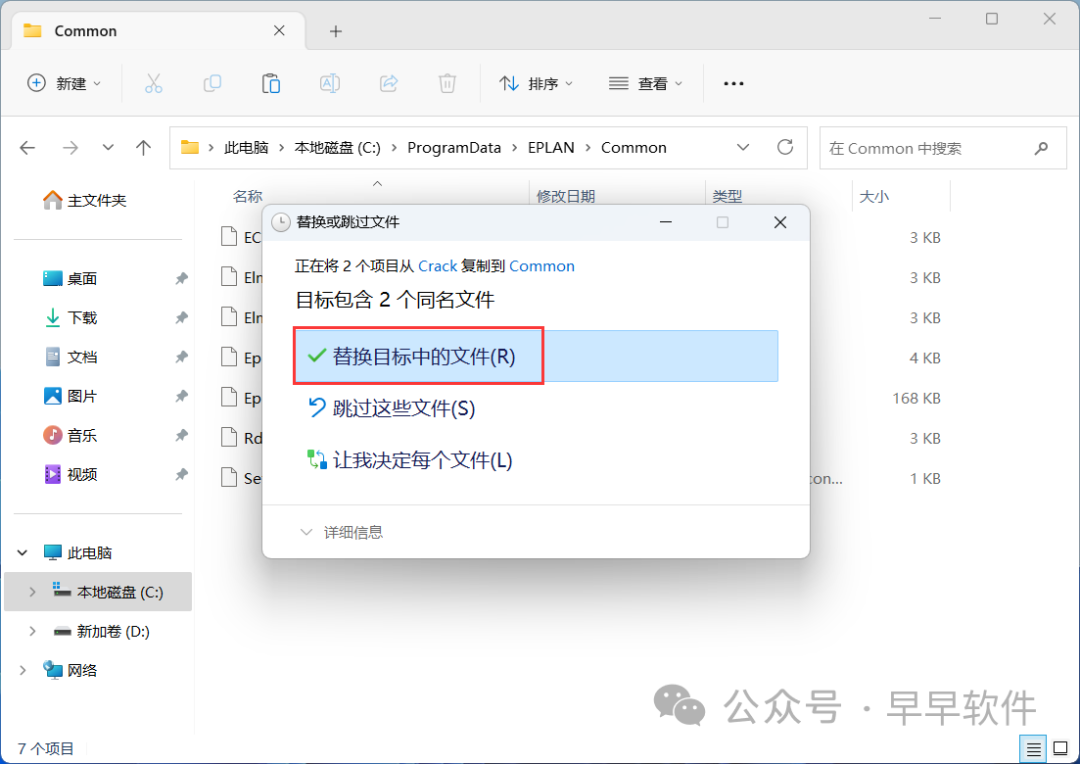Click the 在 Common 中搜索 search box
The width and height of the screenshot is (1080, 764).
tap(925, 148)
